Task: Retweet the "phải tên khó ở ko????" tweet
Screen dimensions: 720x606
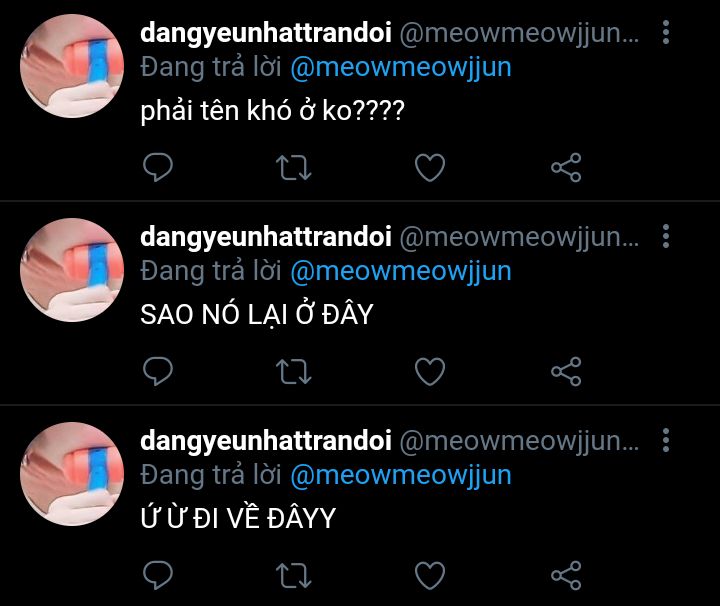Action: click(x=293, y=168)
